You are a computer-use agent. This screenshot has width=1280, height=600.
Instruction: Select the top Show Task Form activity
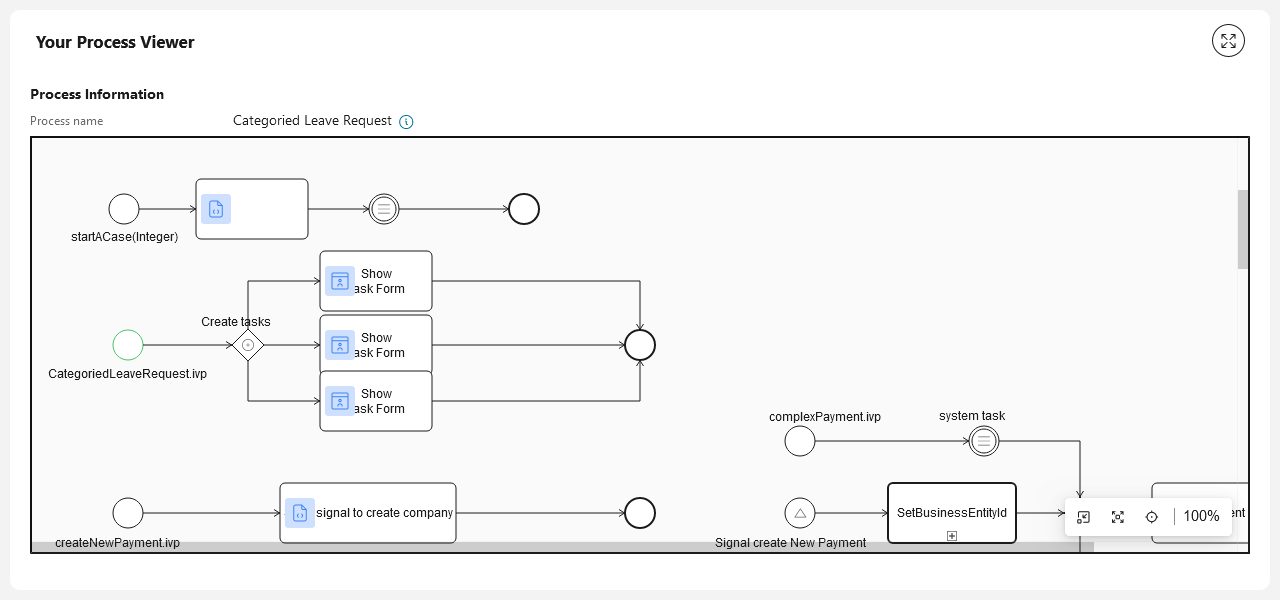coord(376,281)
